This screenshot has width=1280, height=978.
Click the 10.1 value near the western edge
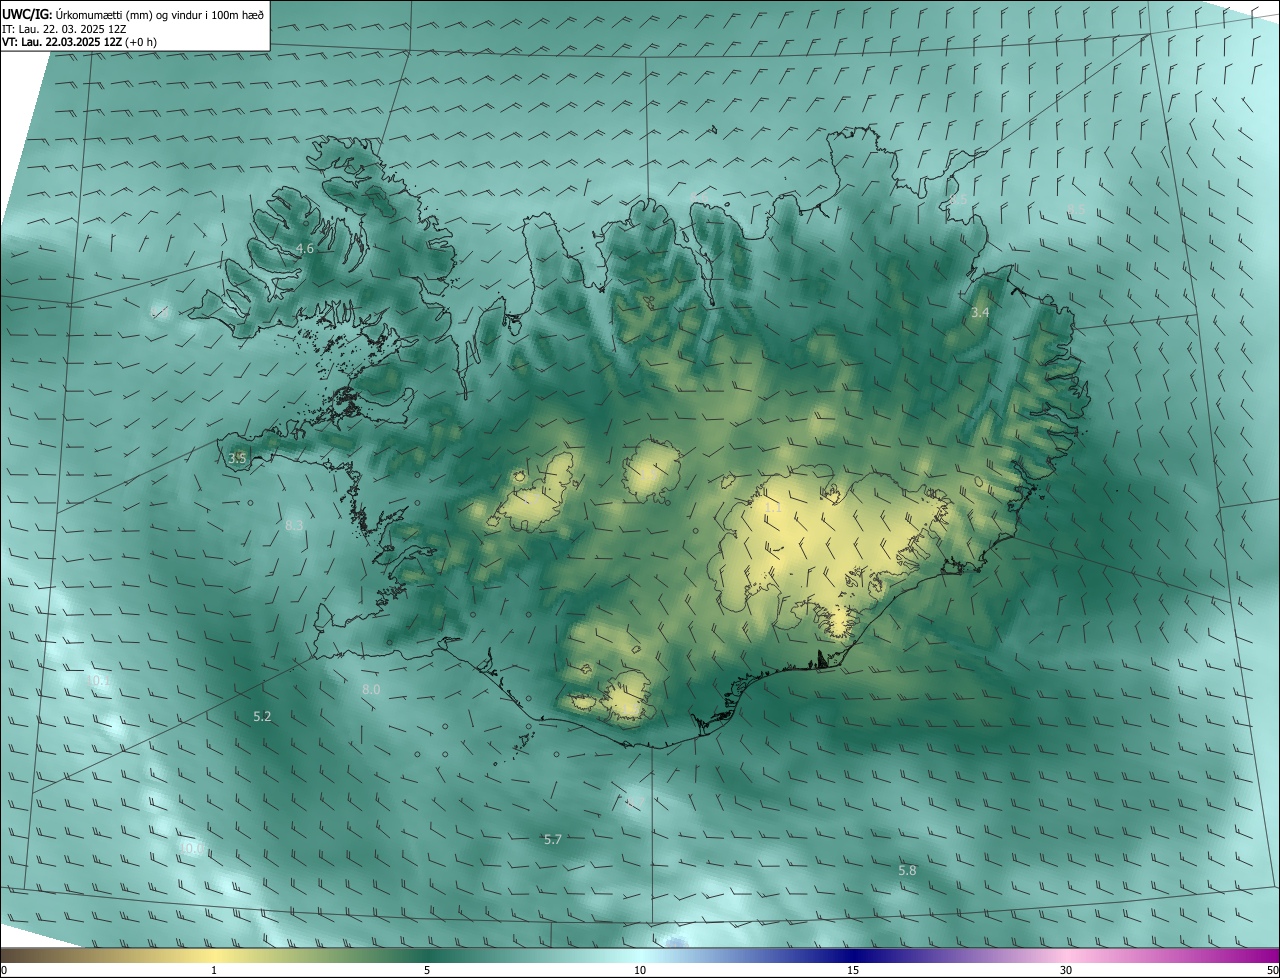point(97,681)
